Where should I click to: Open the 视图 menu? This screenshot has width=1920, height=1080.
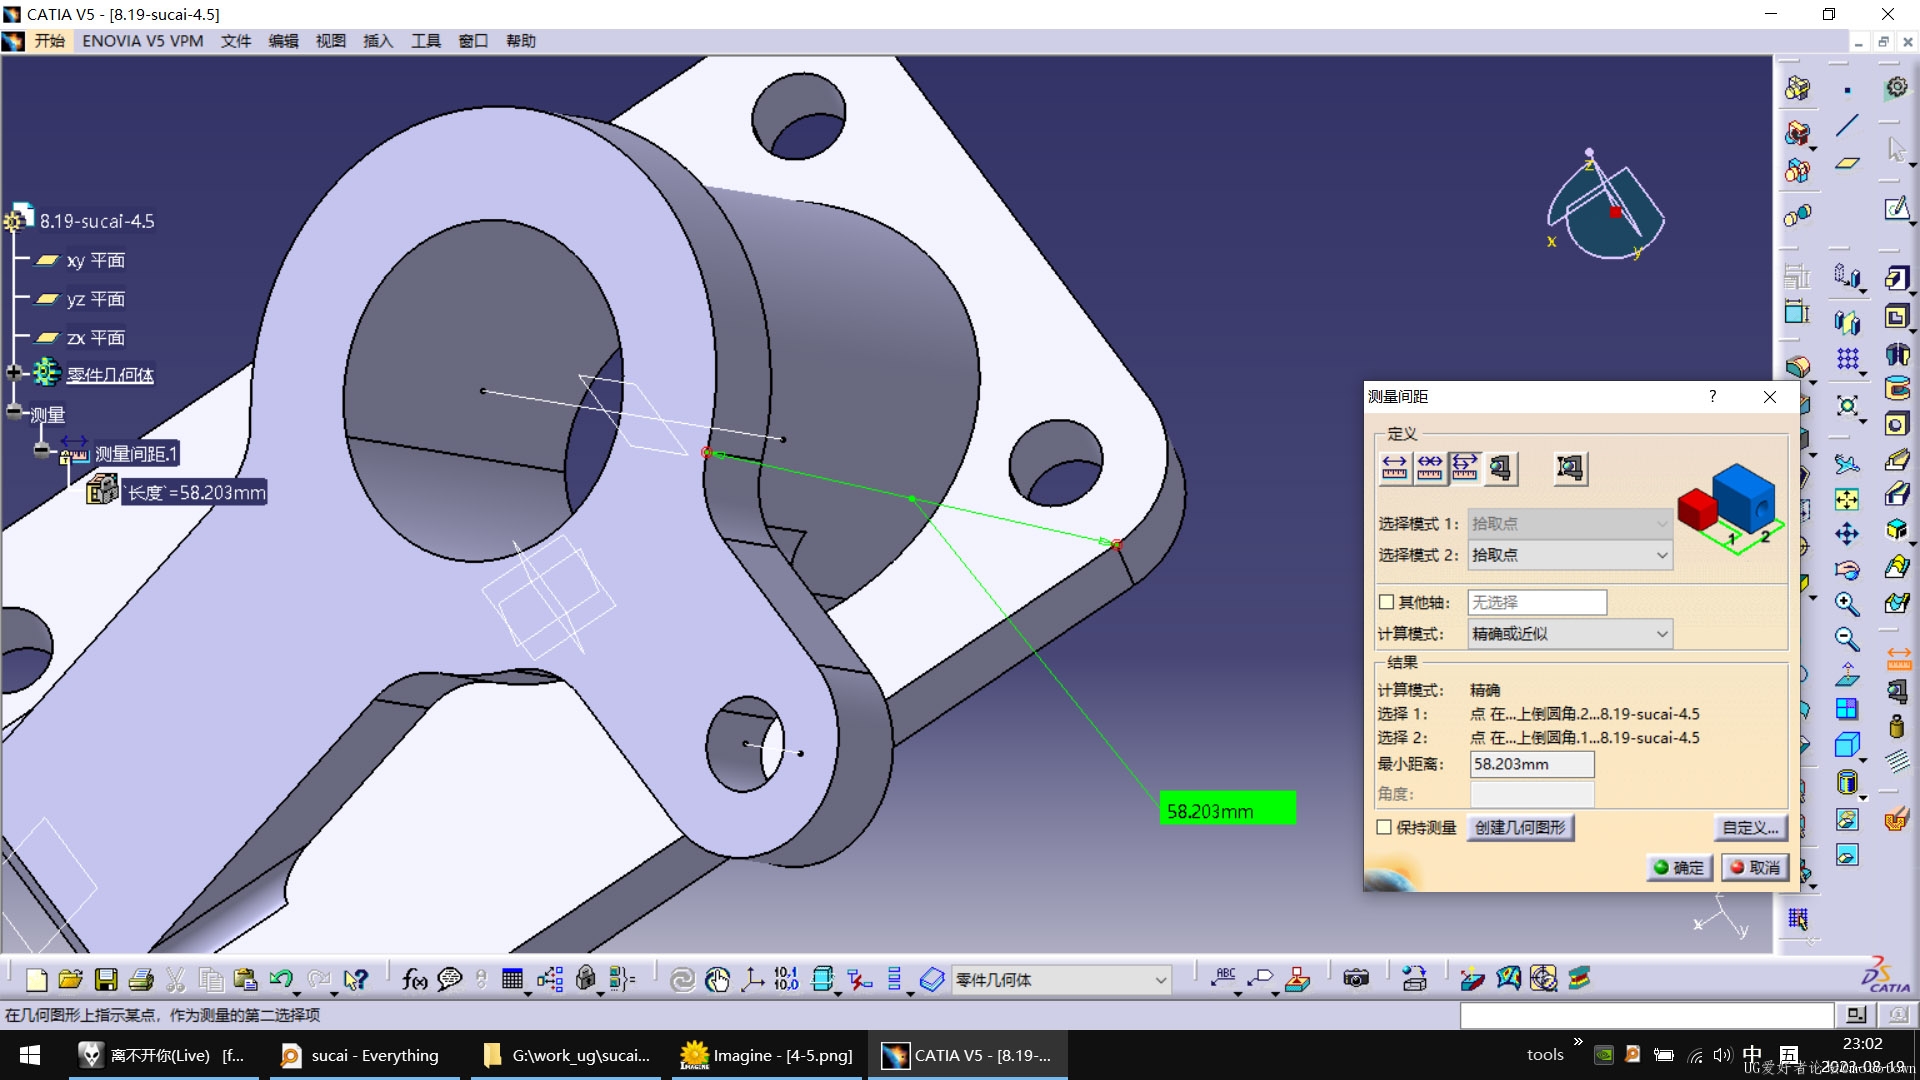pyautogui.click(x=331, y=41)
